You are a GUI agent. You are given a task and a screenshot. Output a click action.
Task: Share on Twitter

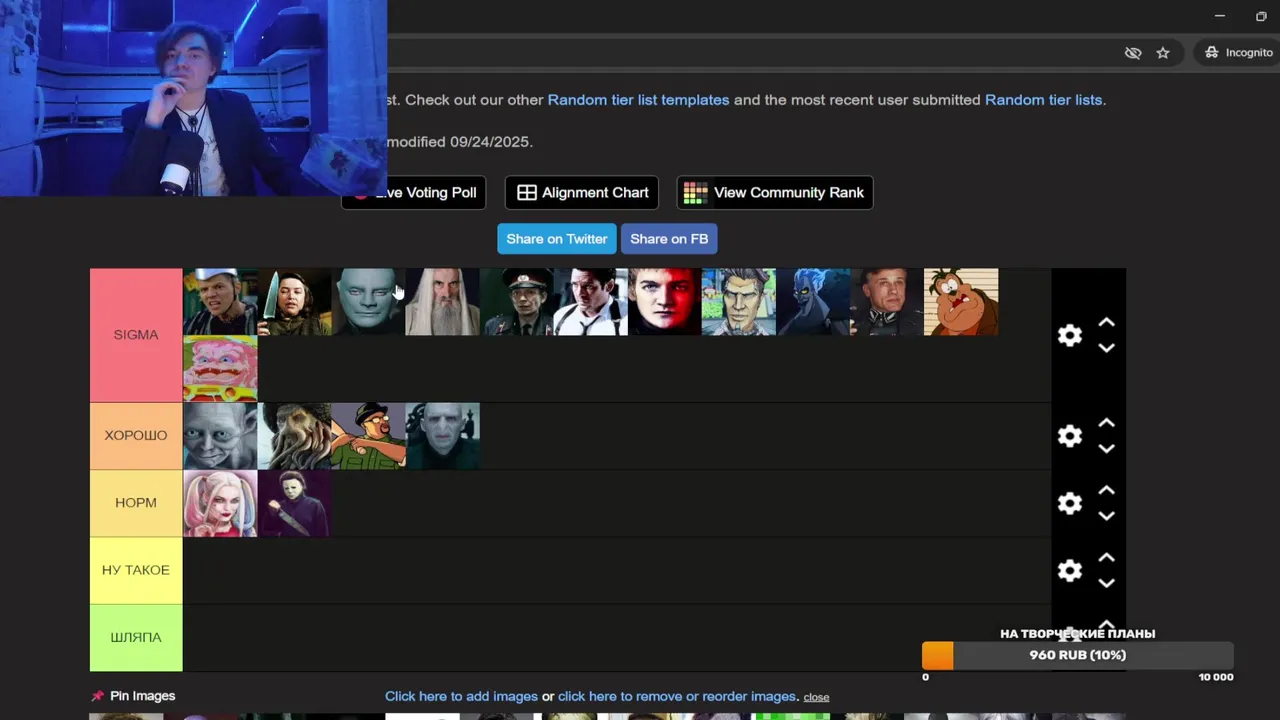coord(557,239)
